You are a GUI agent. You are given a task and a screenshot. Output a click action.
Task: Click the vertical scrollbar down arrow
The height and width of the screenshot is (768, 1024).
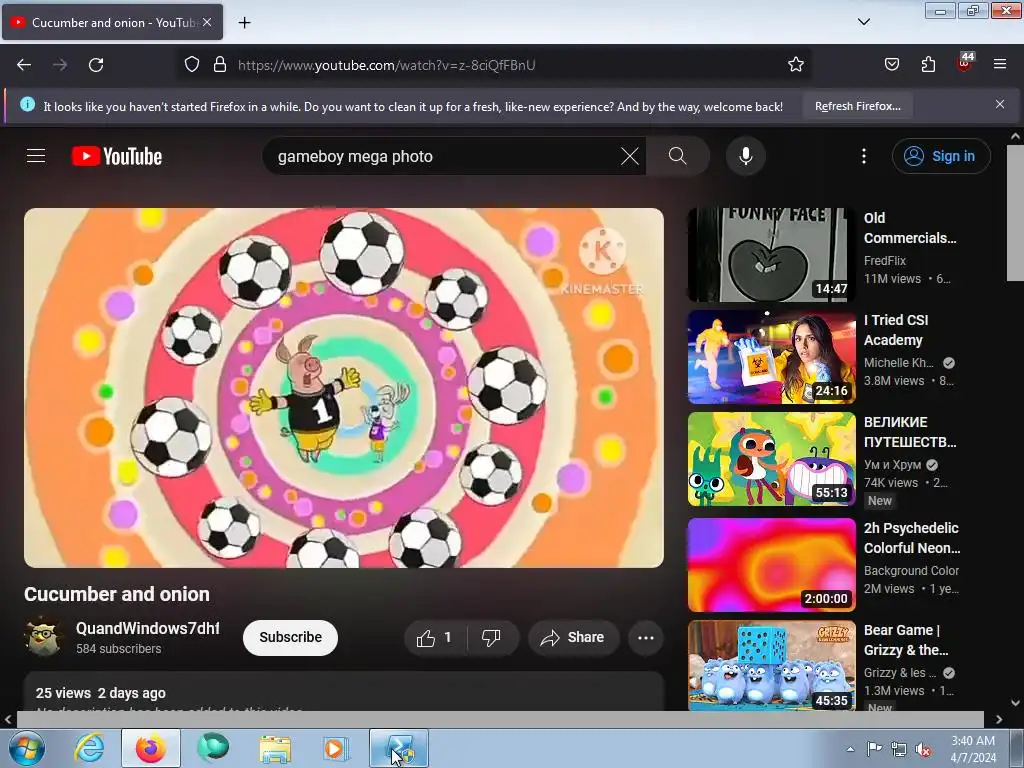[x=1015, y=703]
